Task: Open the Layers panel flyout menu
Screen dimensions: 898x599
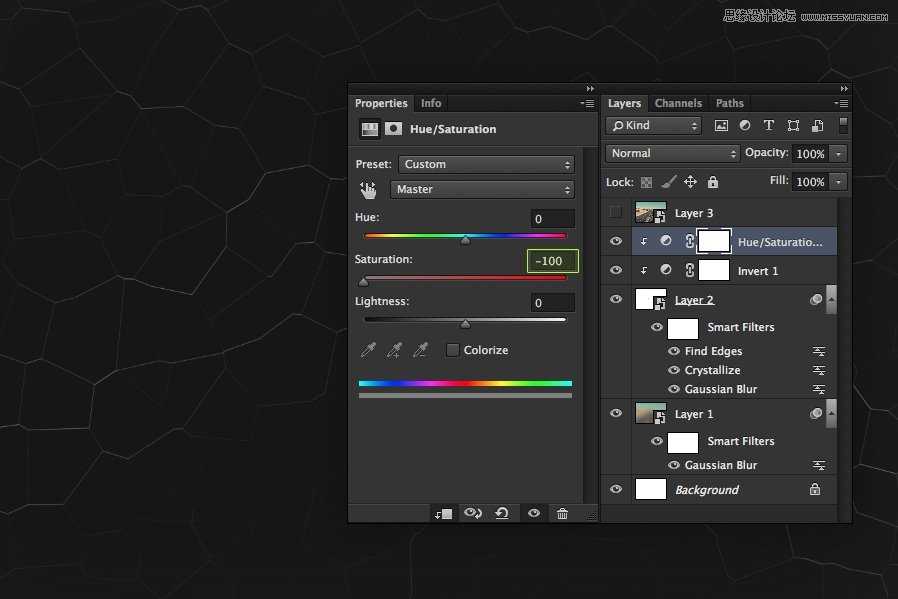Action: tap(841, 103)
